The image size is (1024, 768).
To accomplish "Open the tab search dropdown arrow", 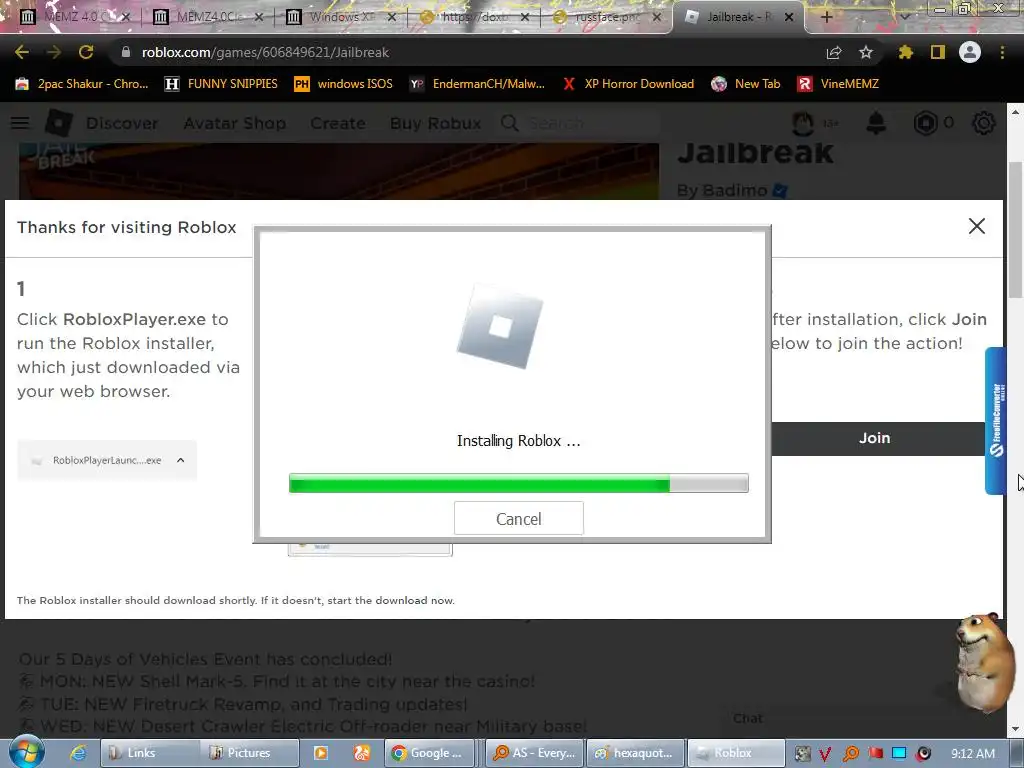I will pos(904,17).
